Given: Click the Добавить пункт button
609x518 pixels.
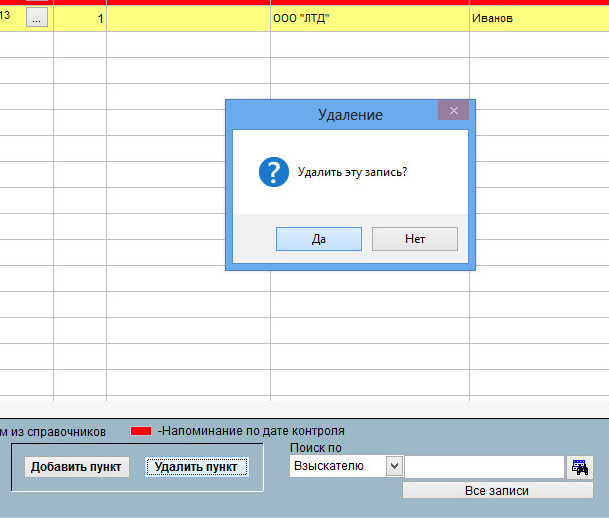Looking at the screenshot, I should click(77, 467).
